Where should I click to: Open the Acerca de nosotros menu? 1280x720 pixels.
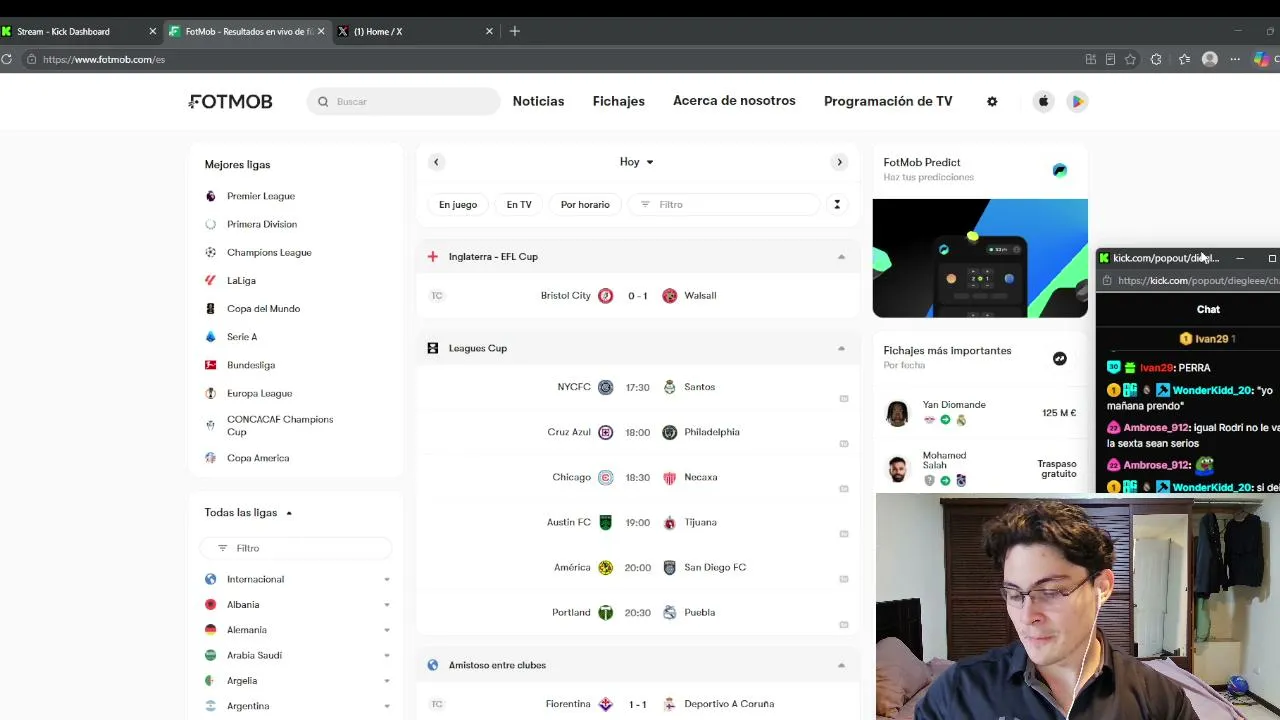tap(734, 101)
